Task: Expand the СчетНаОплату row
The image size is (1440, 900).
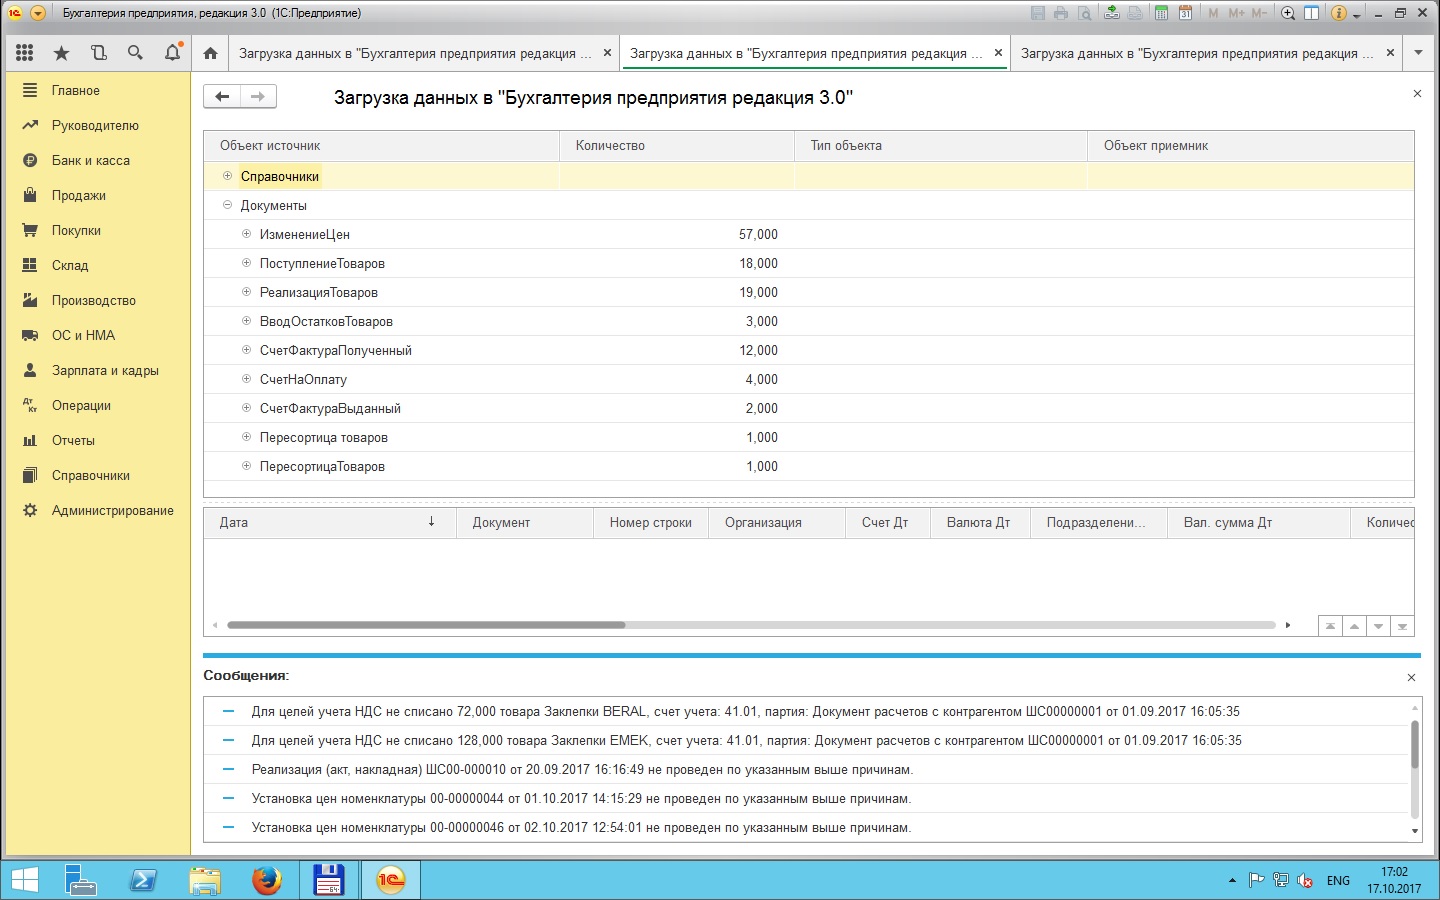Action: [246, 379]
